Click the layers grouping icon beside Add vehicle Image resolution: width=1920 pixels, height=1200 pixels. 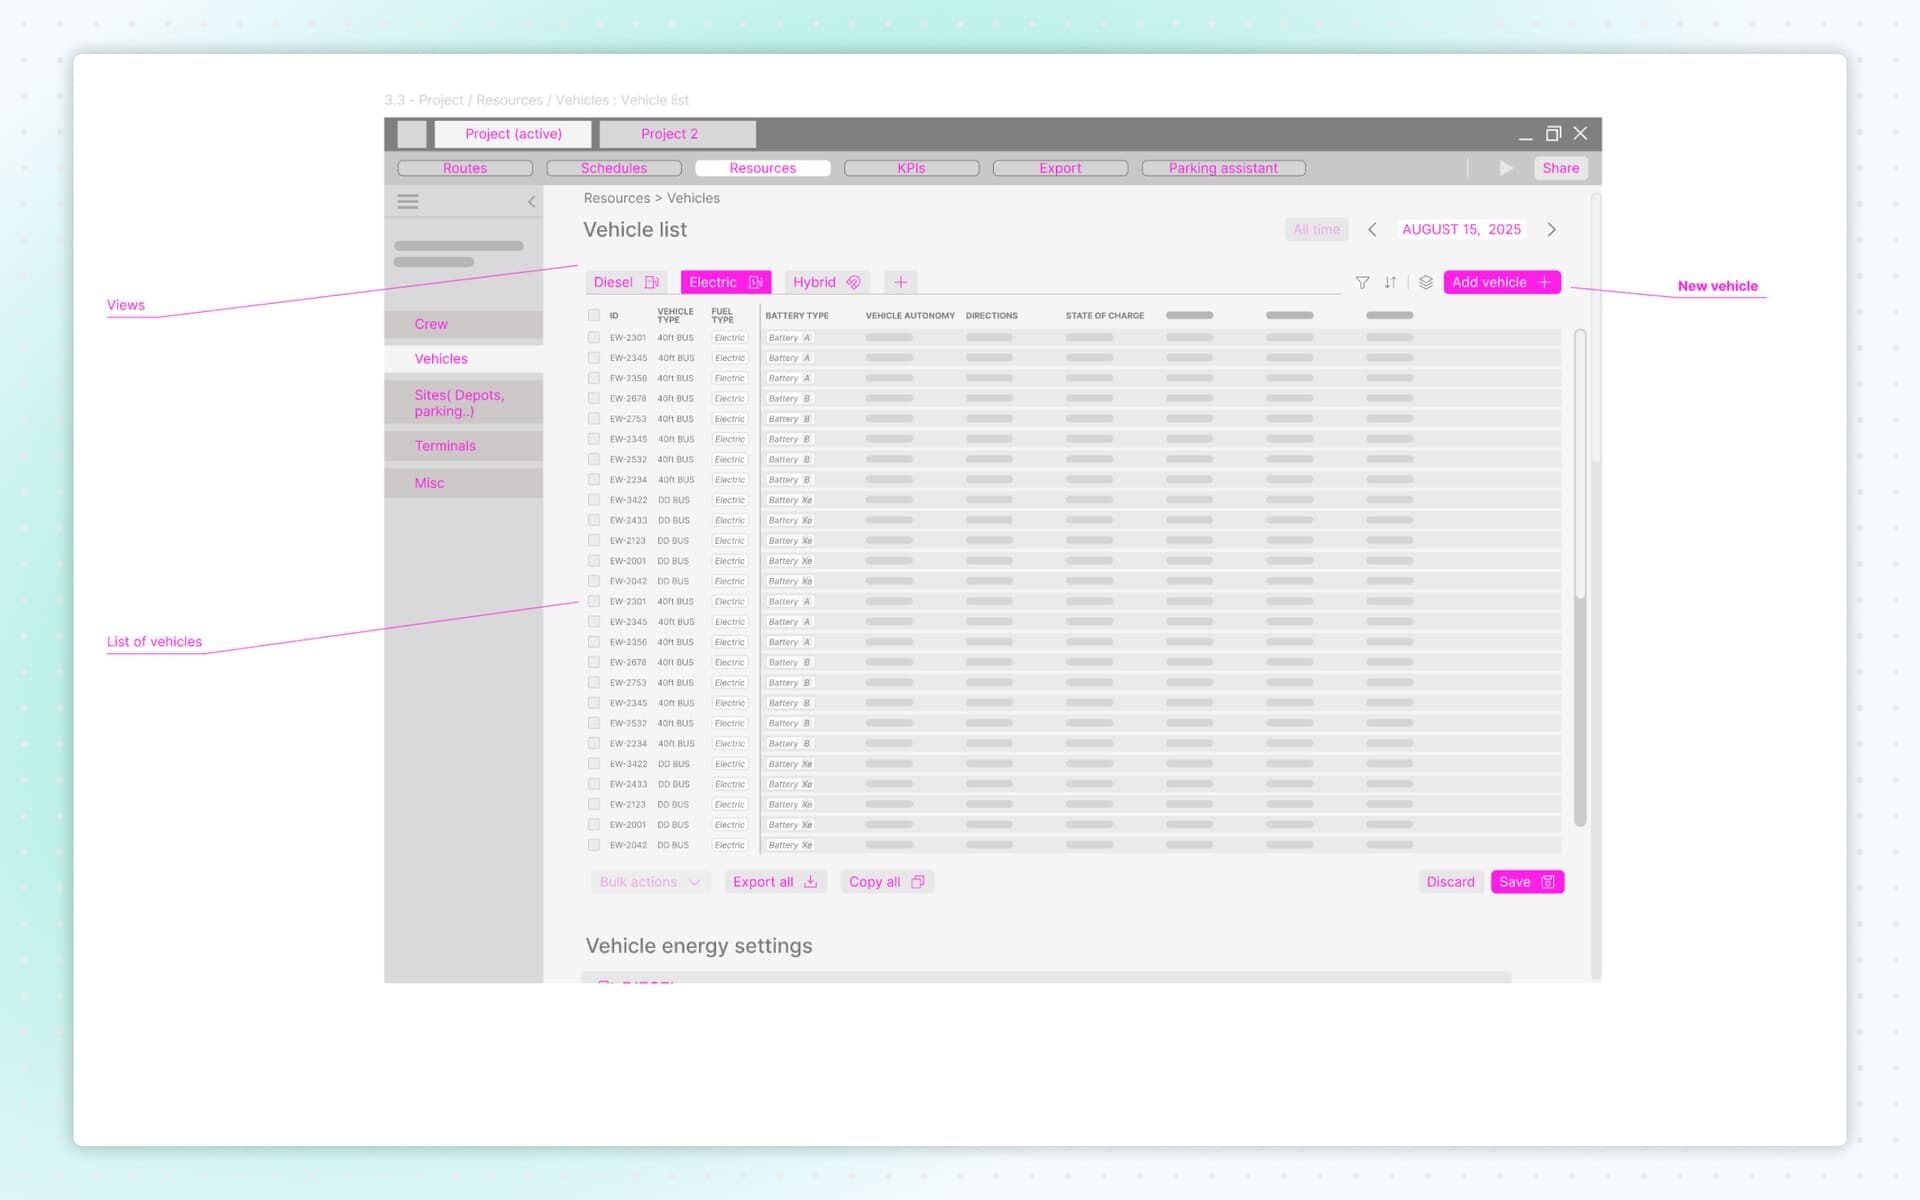coord(1424,282)
